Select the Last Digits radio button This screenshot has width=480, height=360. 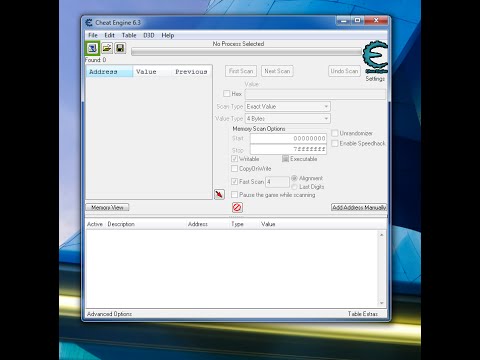294,187
